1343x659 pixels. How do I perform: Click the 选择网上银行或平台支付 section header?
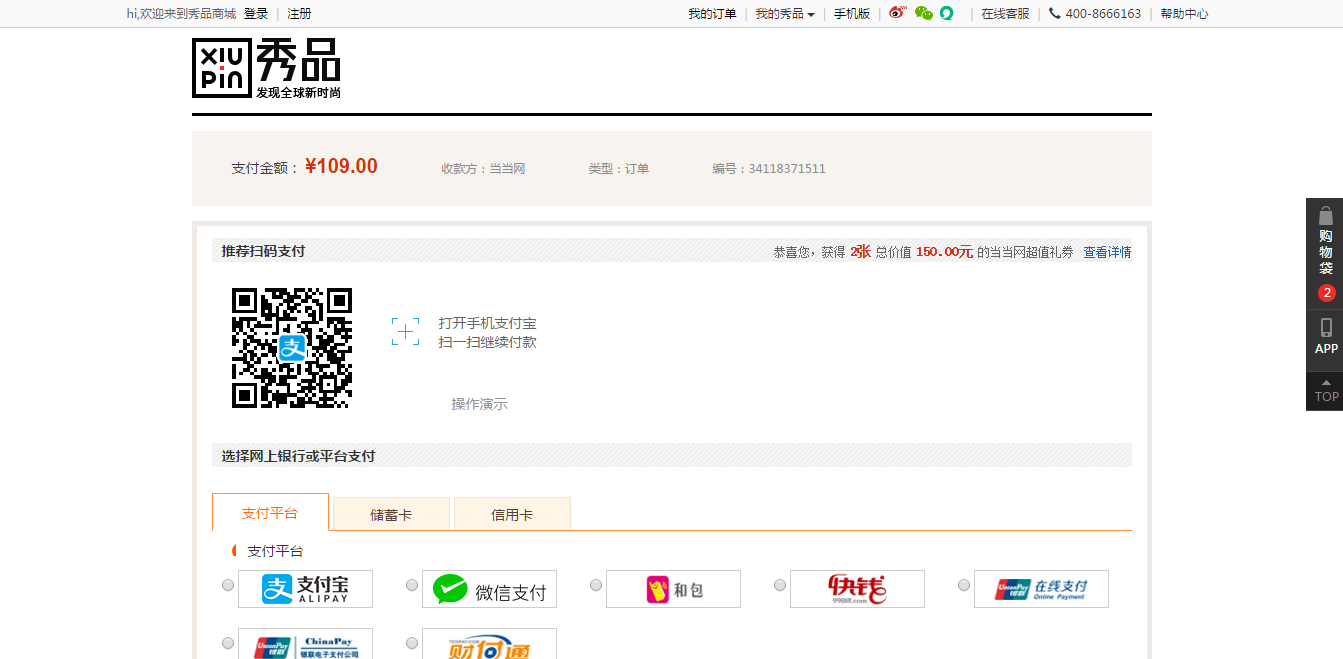pos(298,456)
